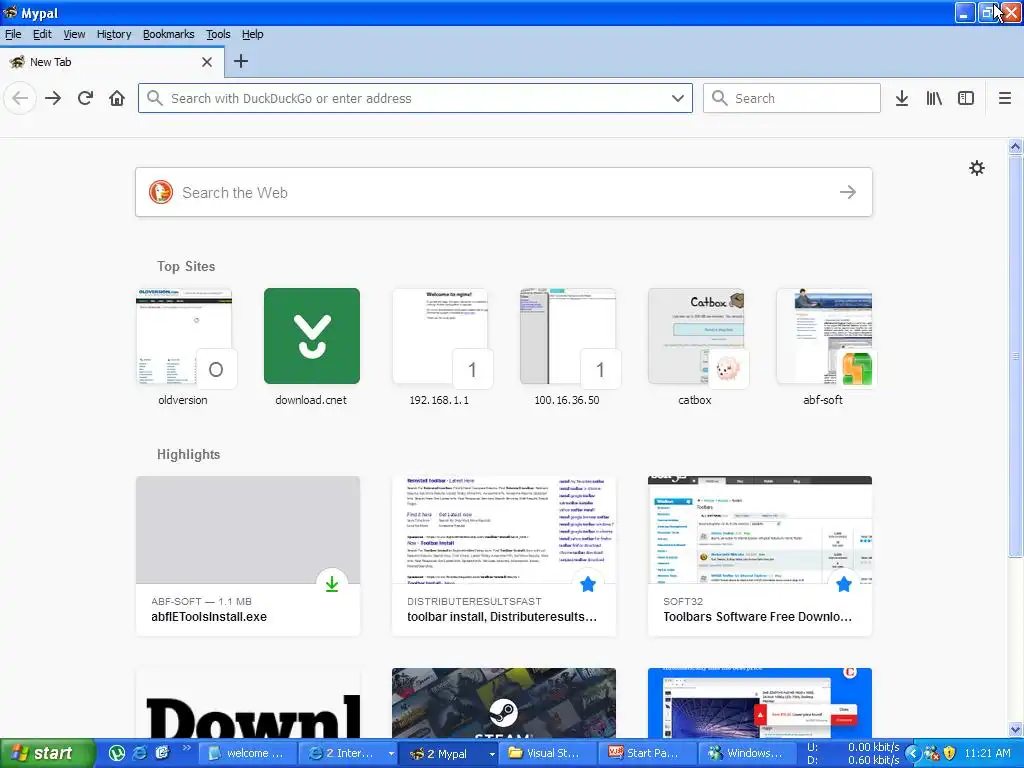Click bookmark star on Distributeresultsfast card
The height and width of the screenshot is (768, 1024).
click(588, 584)
